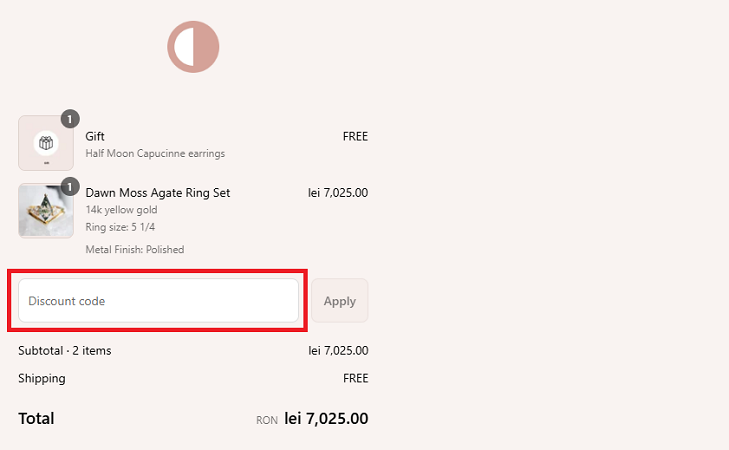Click the half-moon store logo
Viewport: 729px width, 450px height.
[x=193, y=46]
